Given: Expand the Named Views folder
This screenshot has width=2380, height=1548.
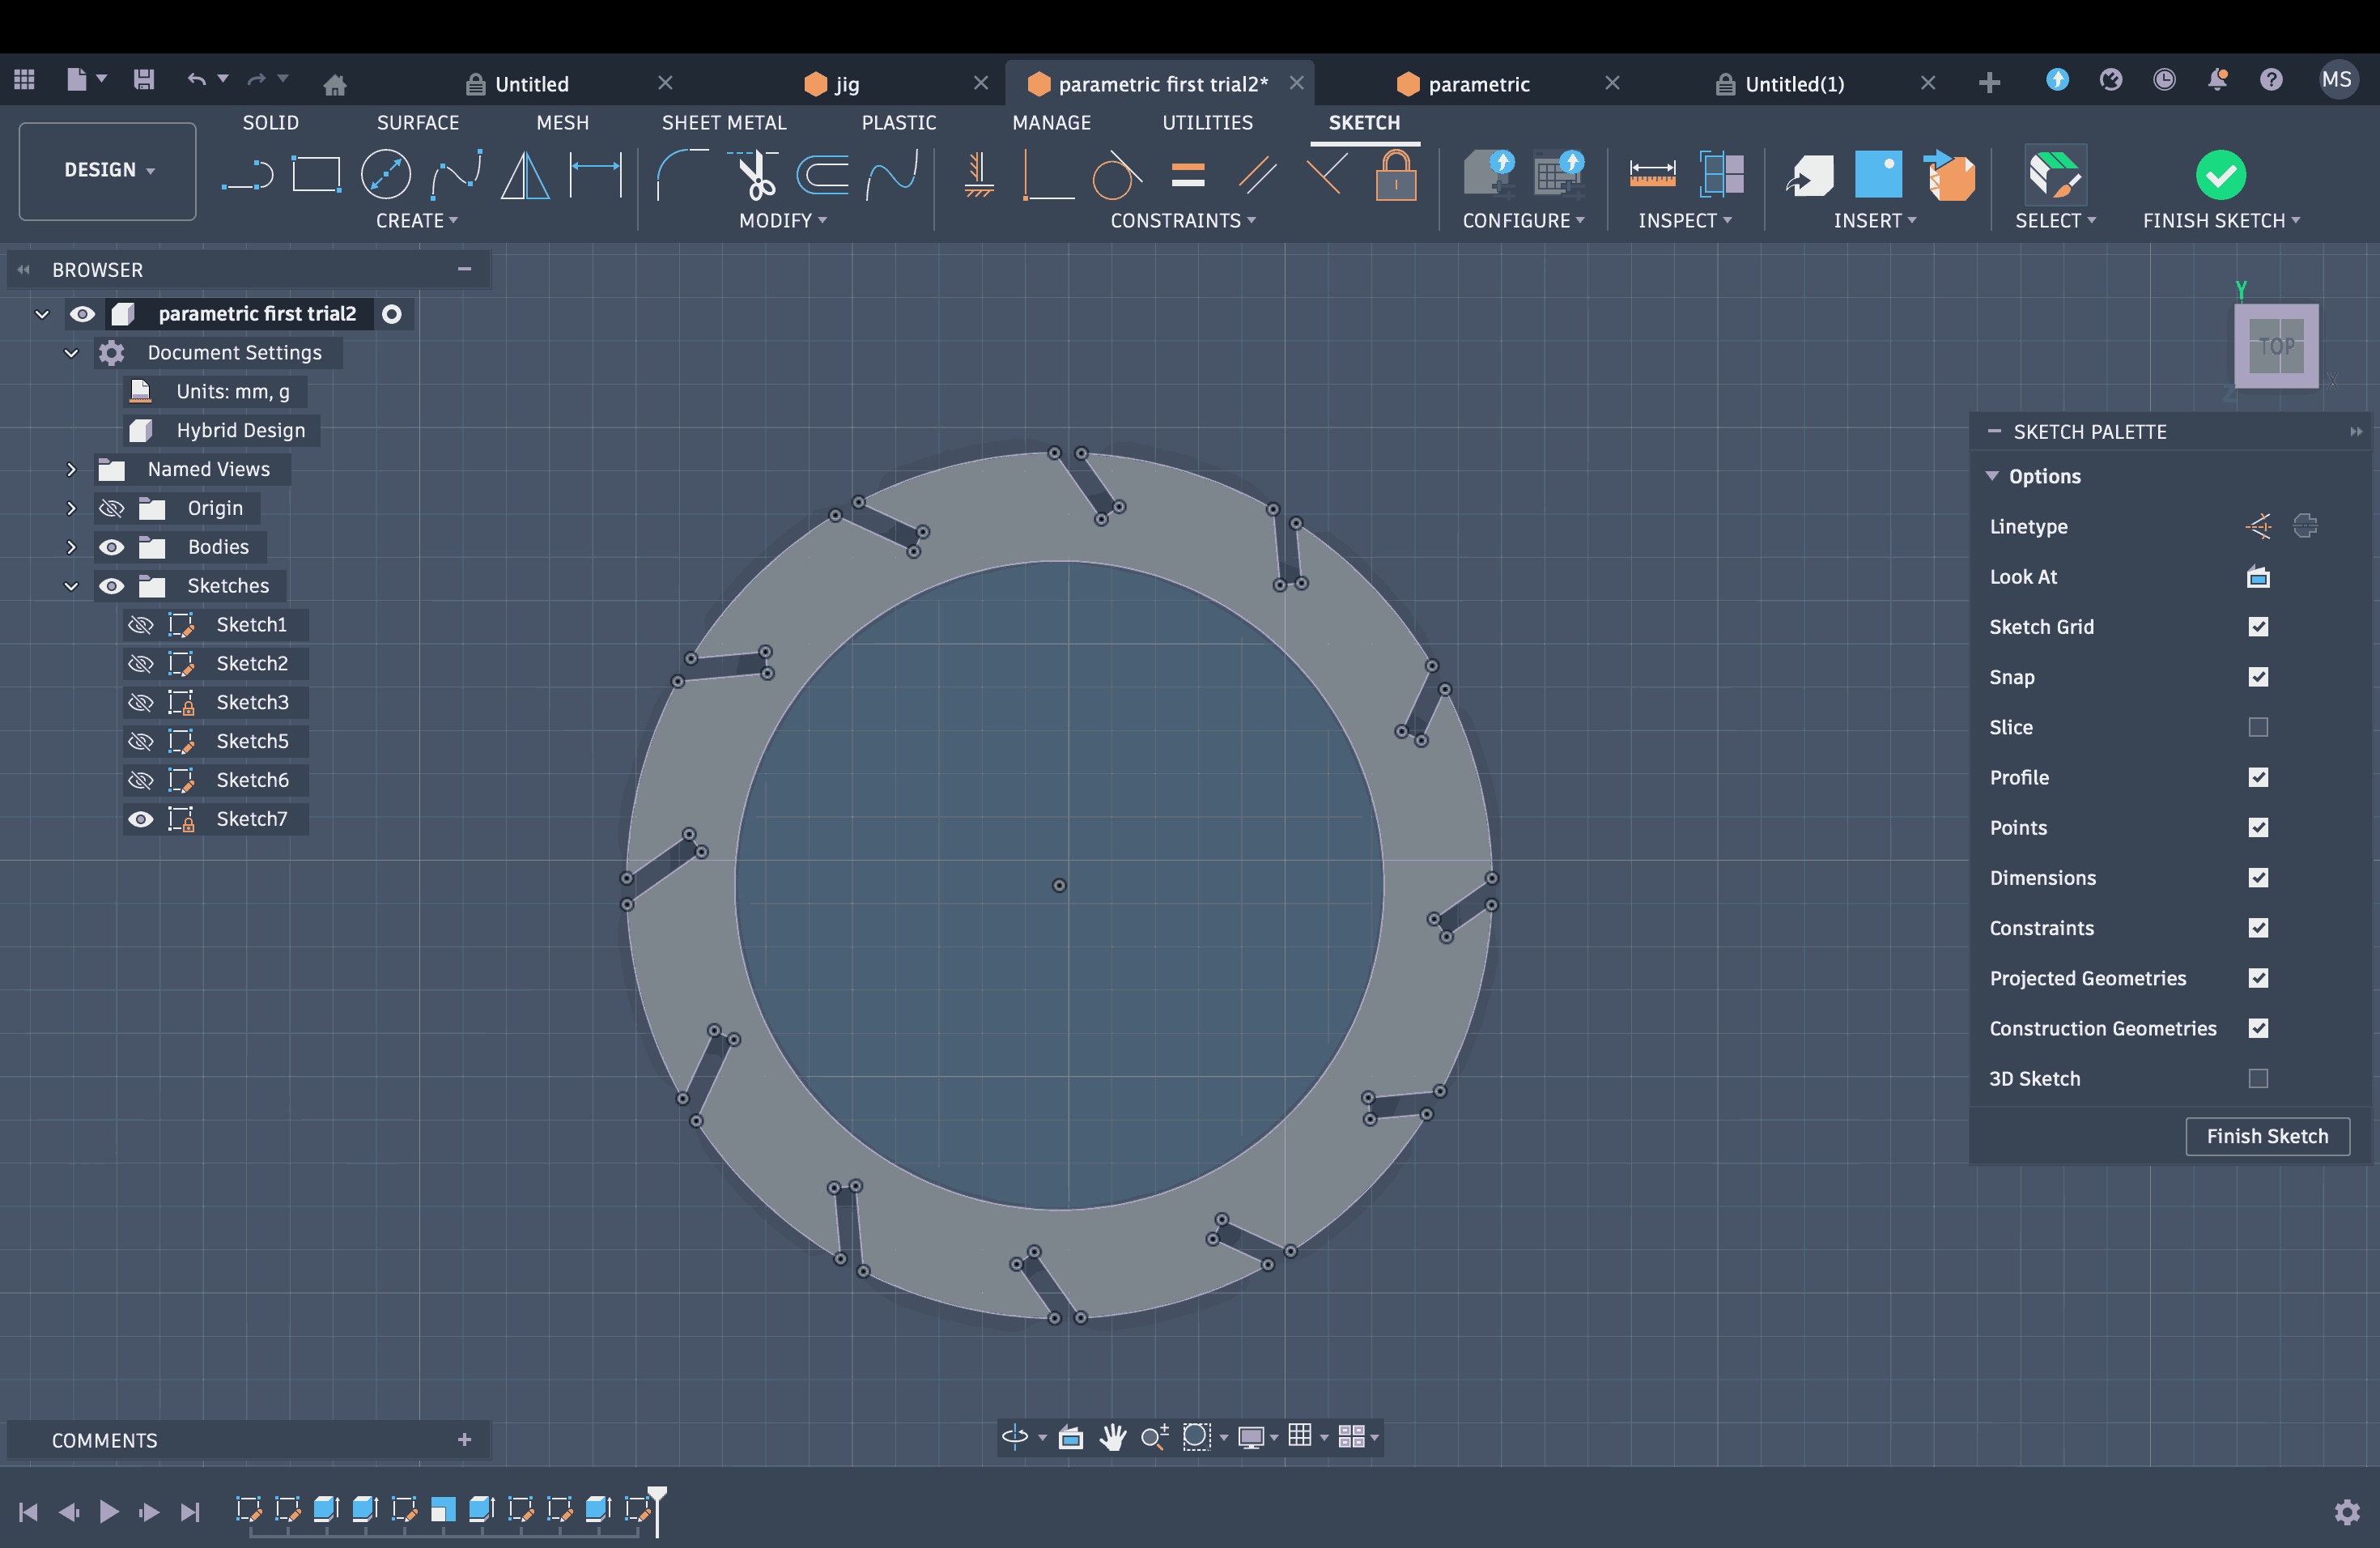Looking at the screenshot, I should 71,469.
